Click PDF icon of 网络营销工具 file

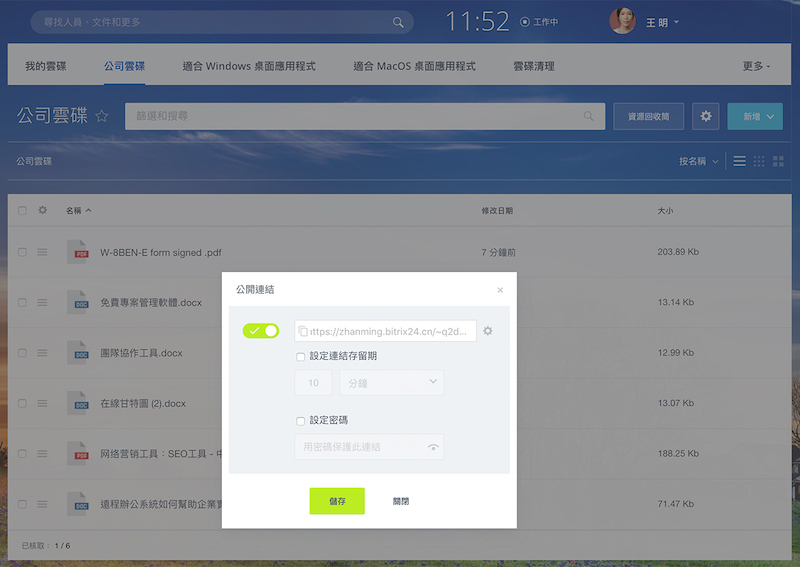[78, 453]
